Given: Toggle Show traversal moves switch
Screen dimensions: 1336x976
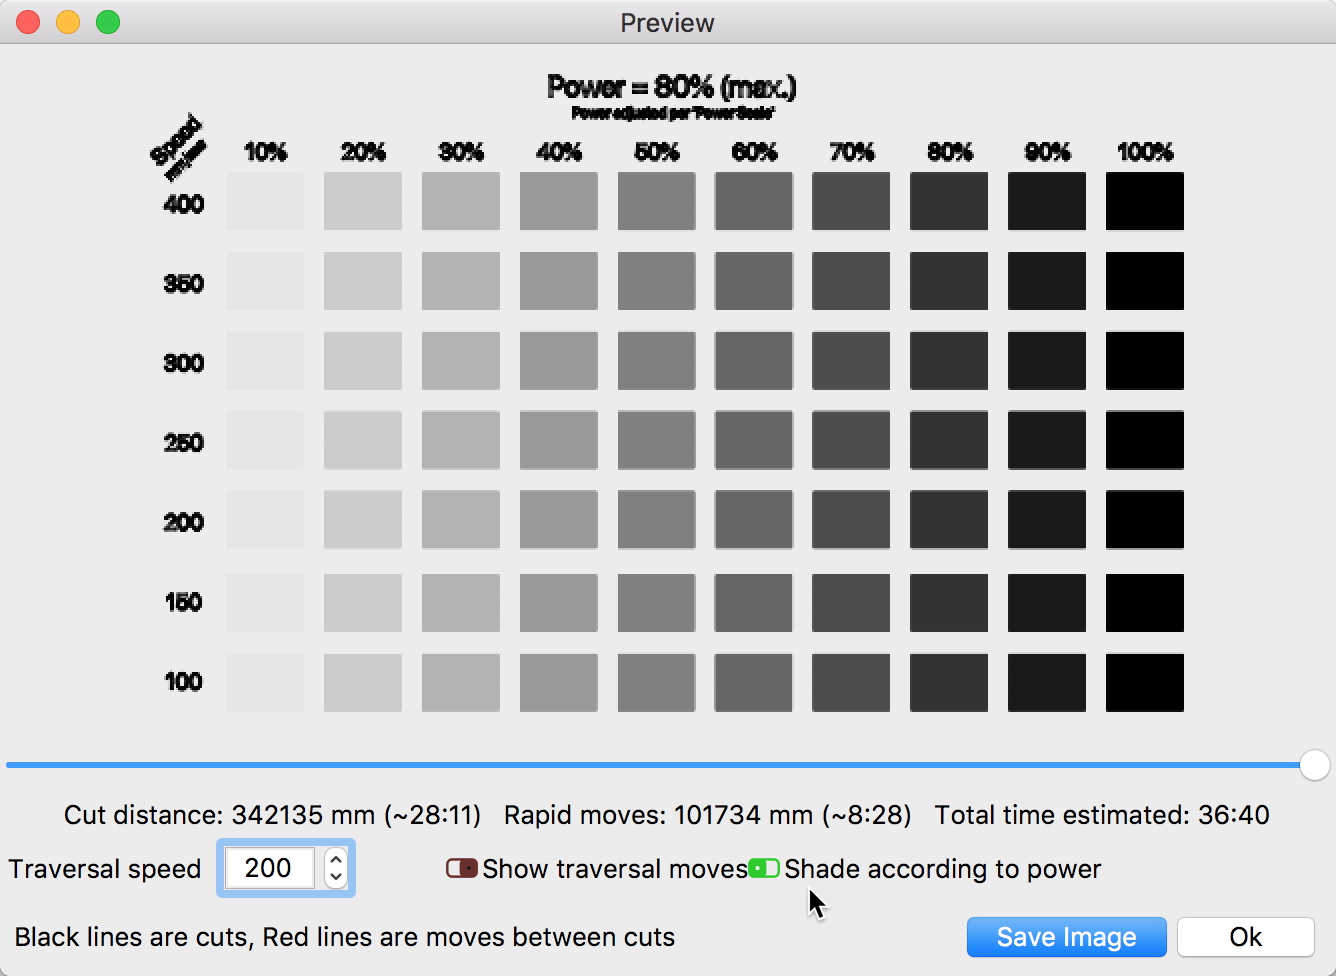Looking at the screenshot, I should point(461,868).
